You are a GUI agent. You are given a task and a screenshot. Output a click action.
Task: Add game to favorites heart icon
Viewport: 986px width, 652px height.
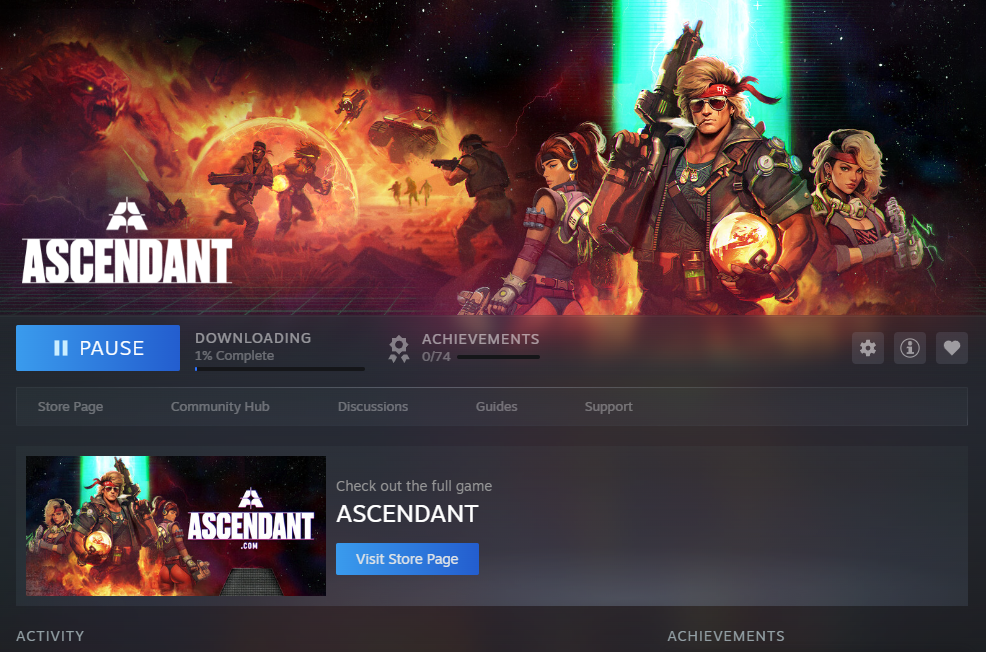coord(951,348)
